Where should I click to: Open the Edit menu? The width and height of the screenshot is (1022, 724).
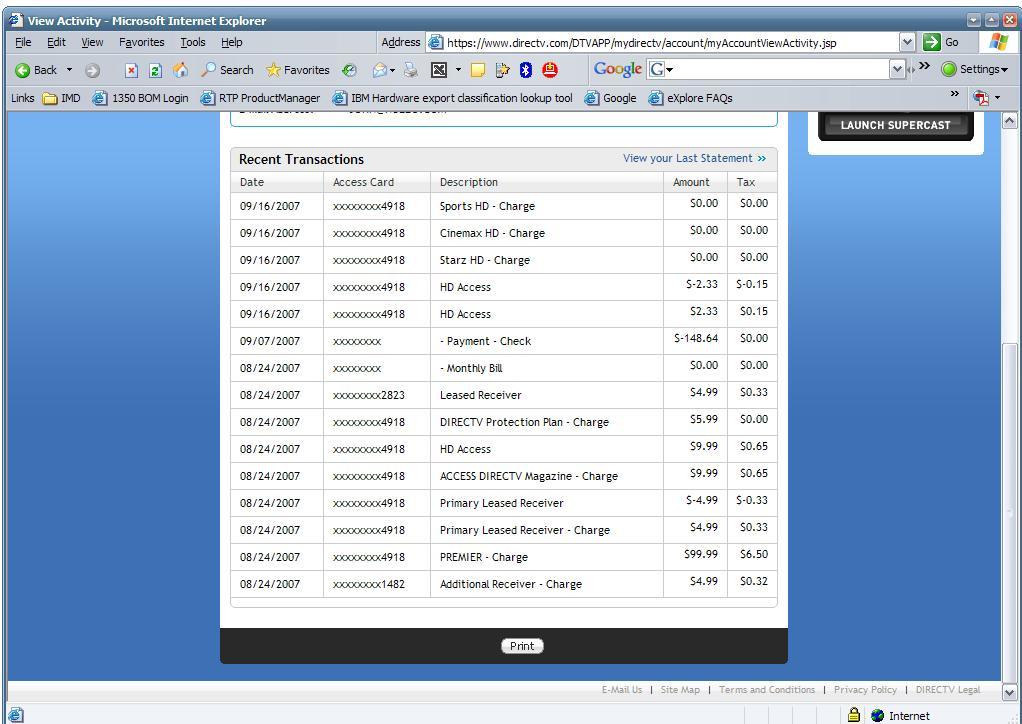pyautogui.click(x=56, y=42)
